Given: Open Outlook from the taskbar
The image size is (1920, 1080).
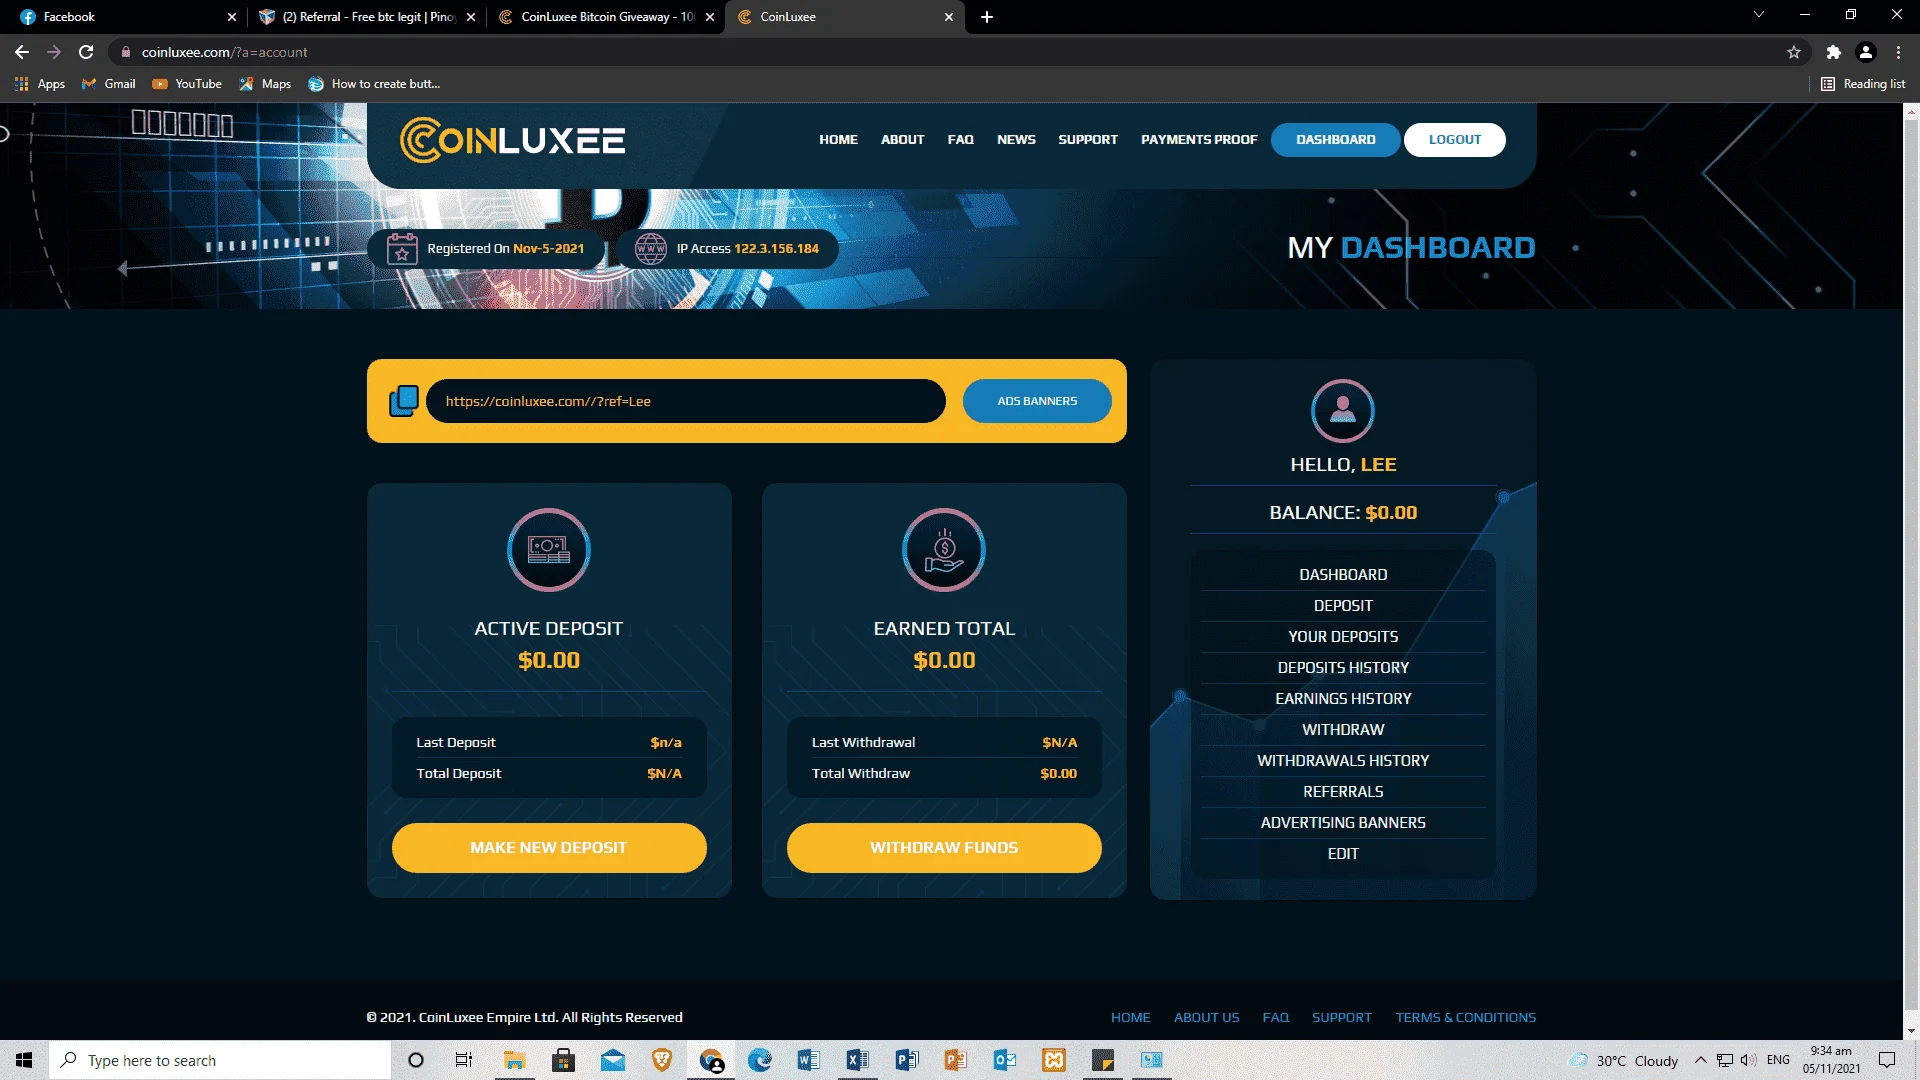Looking at the screenshot, I should [1005, 1060].
